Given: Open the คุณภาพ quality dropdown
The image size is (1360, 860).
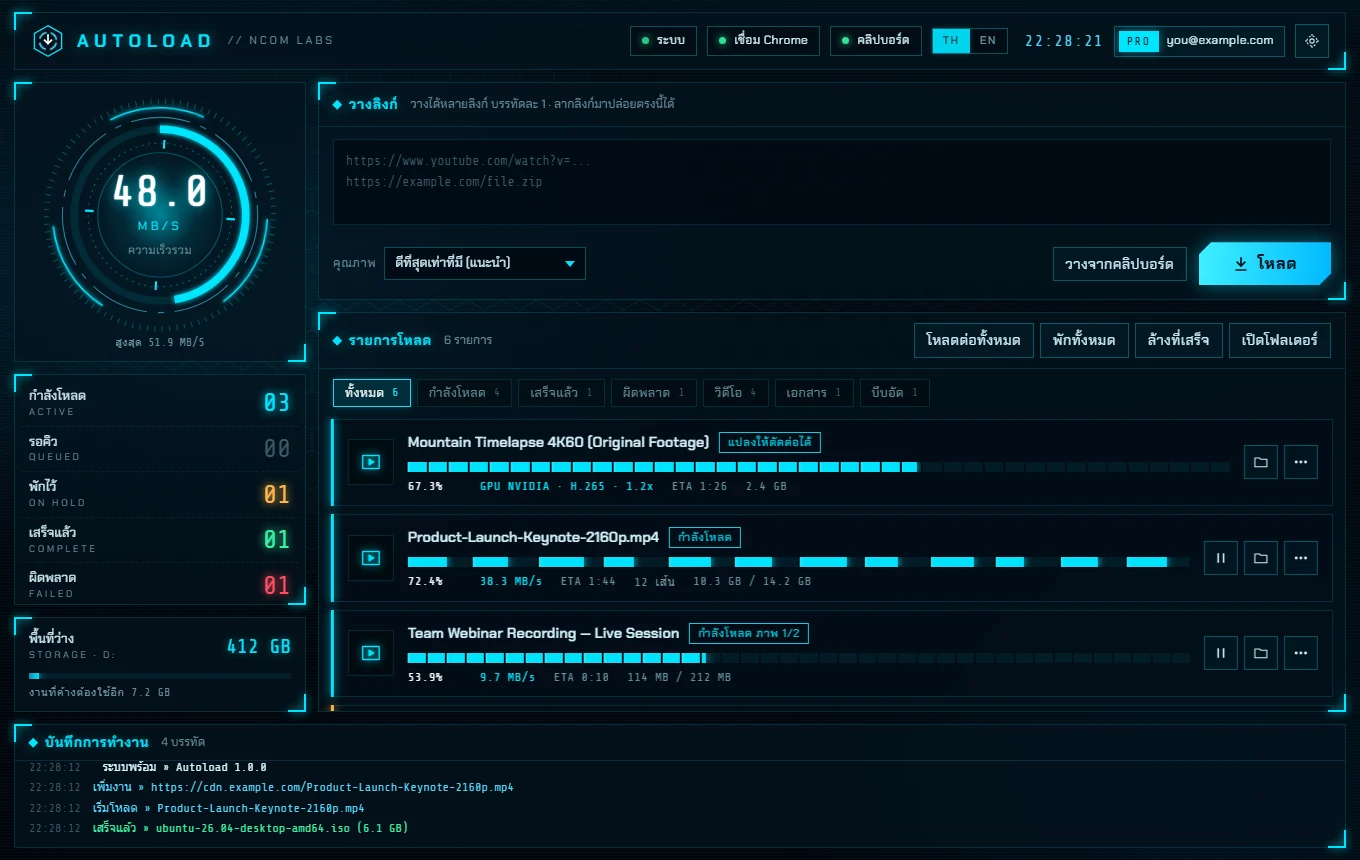Looking at the screenshot, I should pyautogui.click(x=485, y=264).
